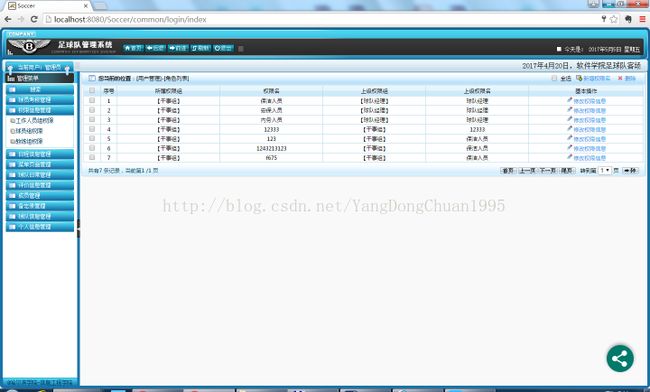Image resolution: width=650 pixels, height=392 pixels.
Task: Click the pencil edit icon in row 7
Action: tap(570, 157)
